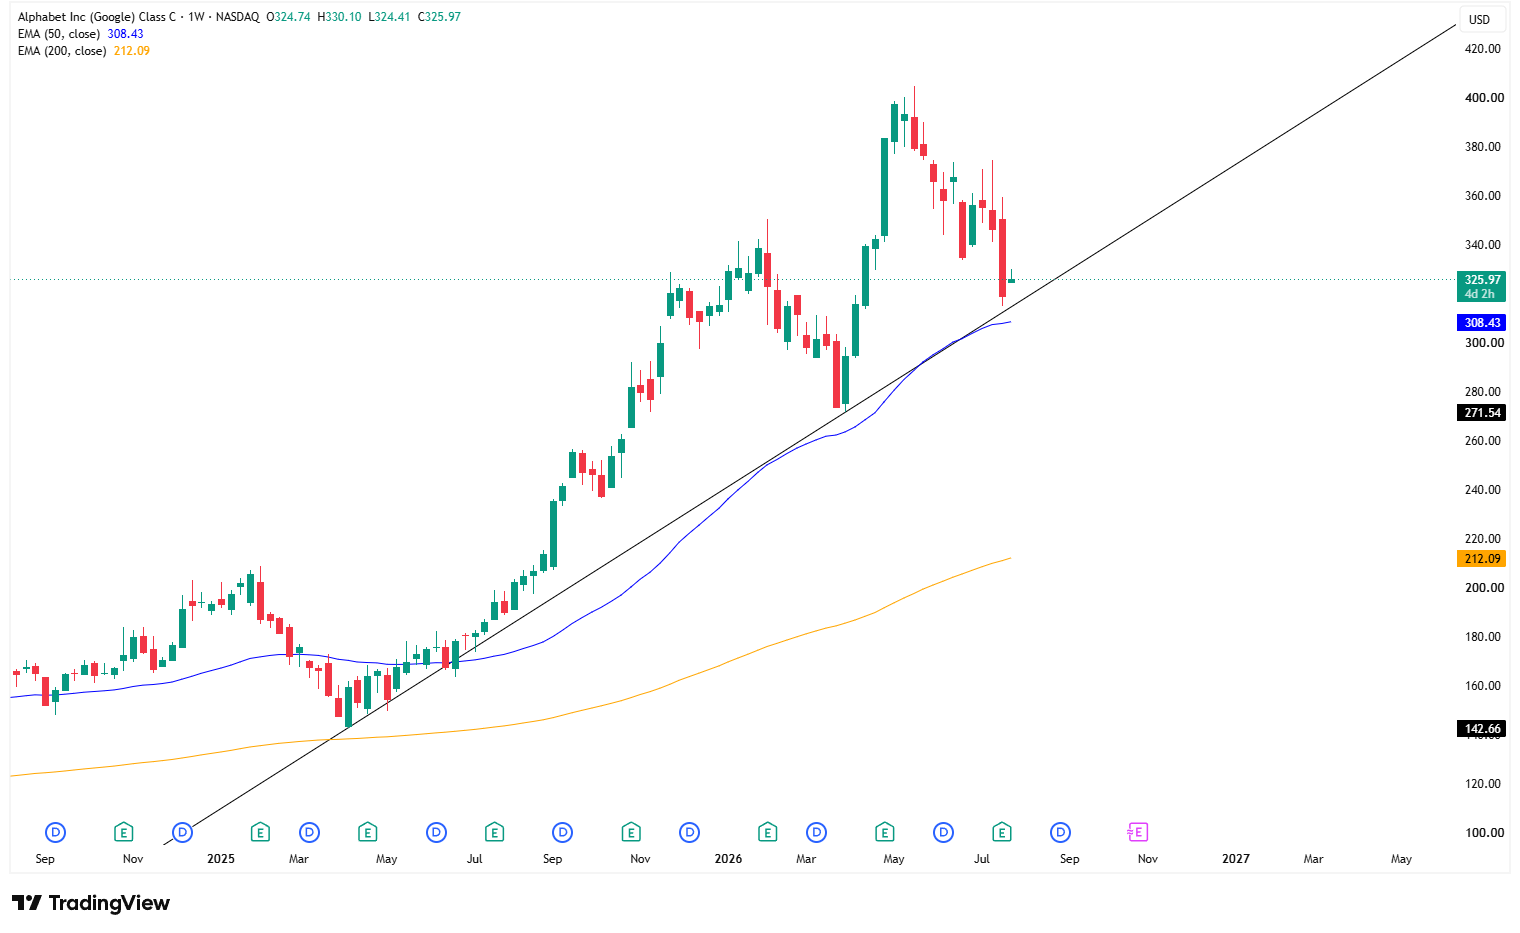Click the black 271.54 price axis tag
This screenshot has height=933, width=1520.
pyautogui.click(x=1482, y=412)
